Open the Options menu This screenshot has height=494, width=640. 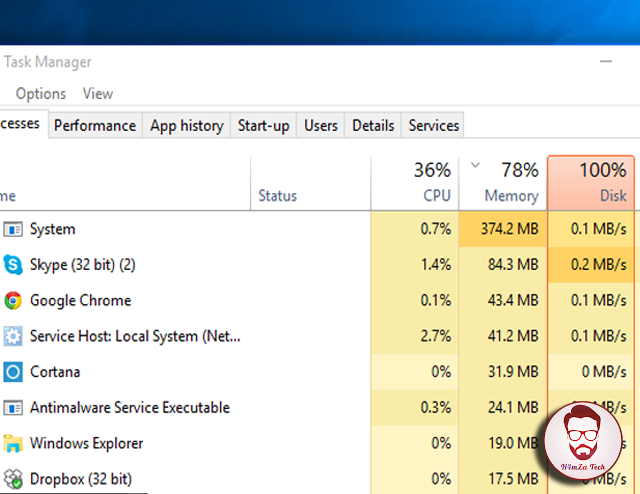(41, 93)
